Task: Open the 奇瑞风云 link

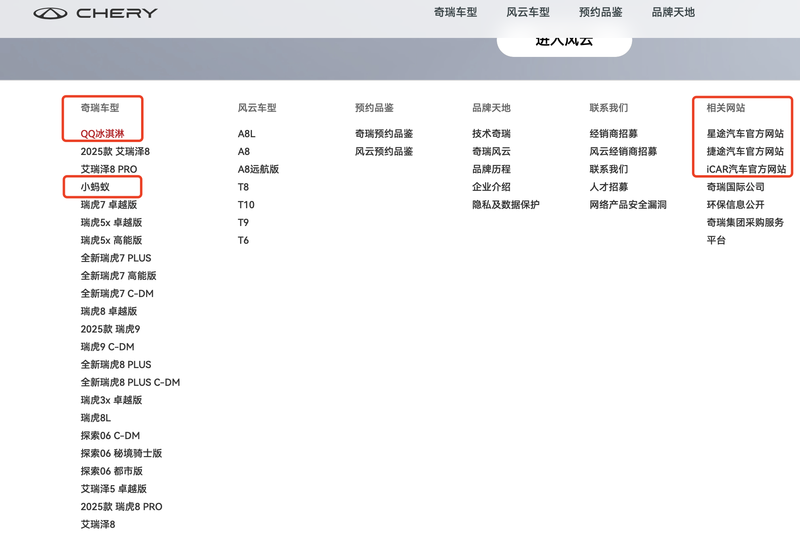Action: click(491, 152)
